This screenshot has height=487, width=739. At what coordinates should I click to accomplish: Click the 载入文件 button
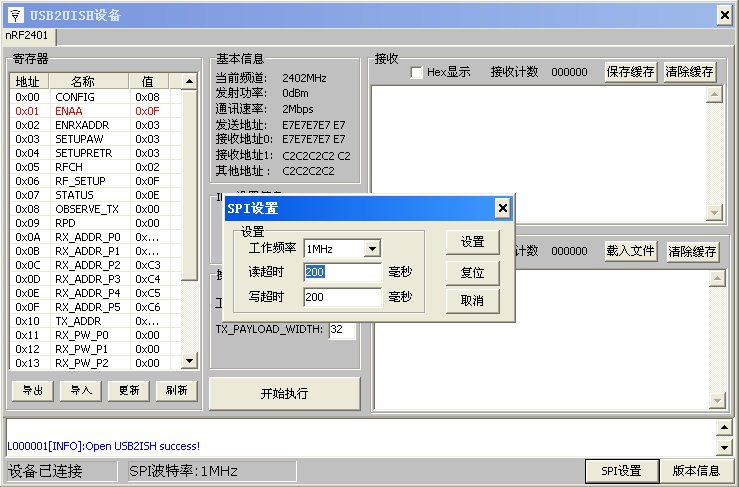point(631,251)
